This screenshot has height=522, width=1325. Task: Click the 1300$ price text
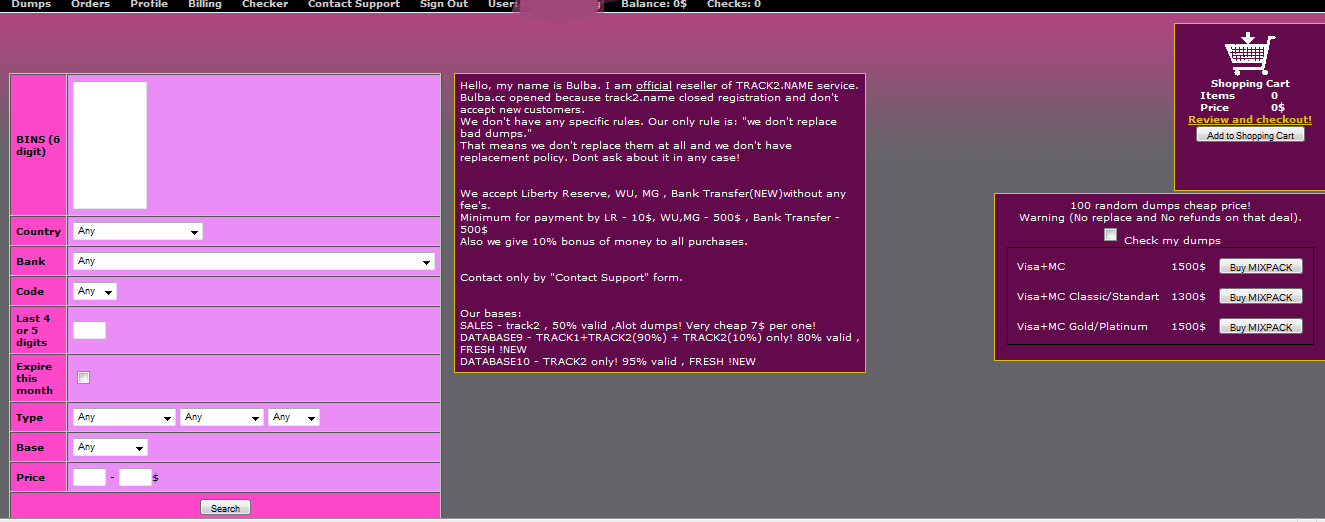point(1188,297)
